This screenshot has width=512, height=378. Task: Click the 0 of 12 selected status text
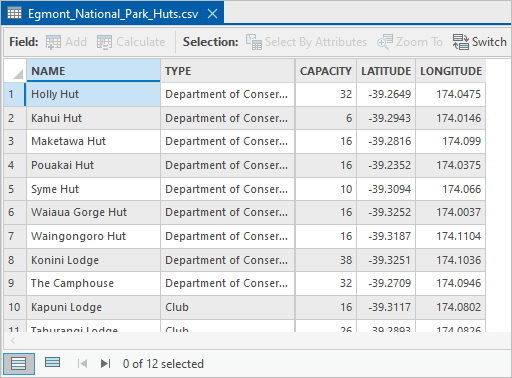click(x=163, y=364)
